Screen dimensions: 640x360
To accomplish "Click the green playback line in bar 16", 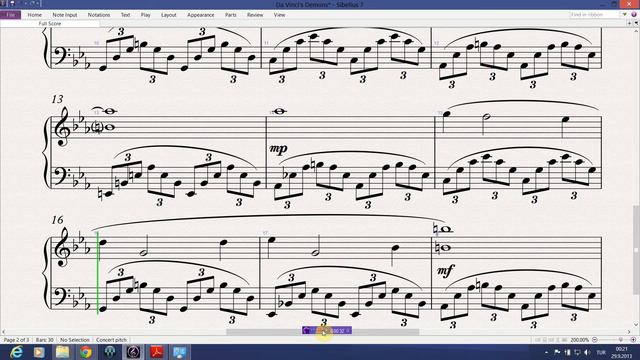I will (98, 273).
